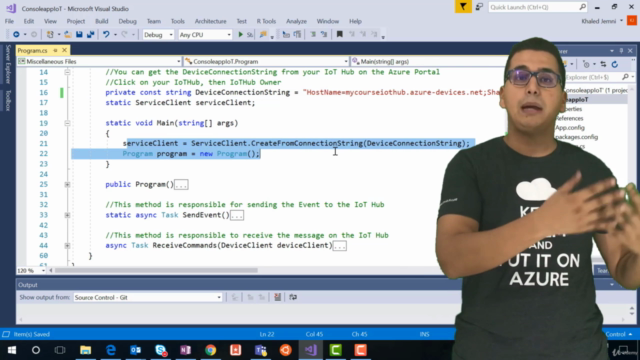The height and width of the screenshot is (360, 640).
Task: Open the Debug menu
Action: [127, 21]
